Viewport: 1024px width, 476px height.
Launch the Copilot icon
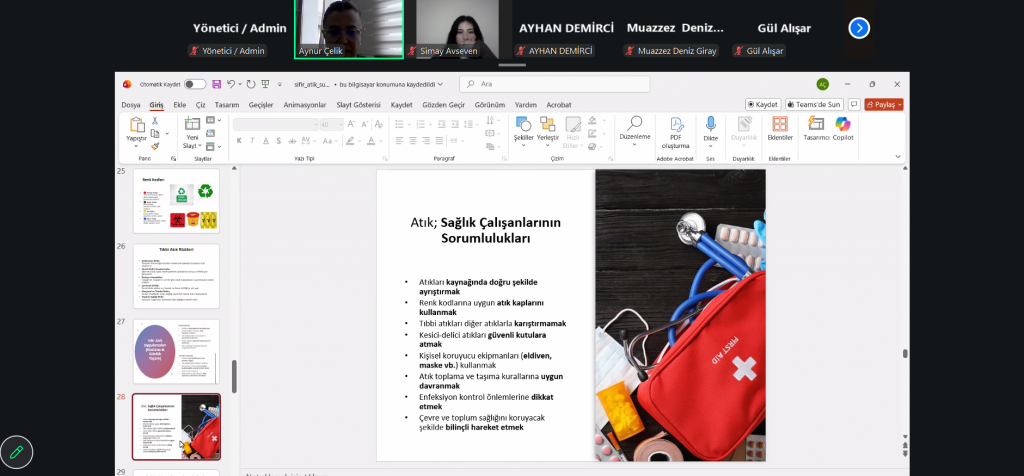coord(843,124)
